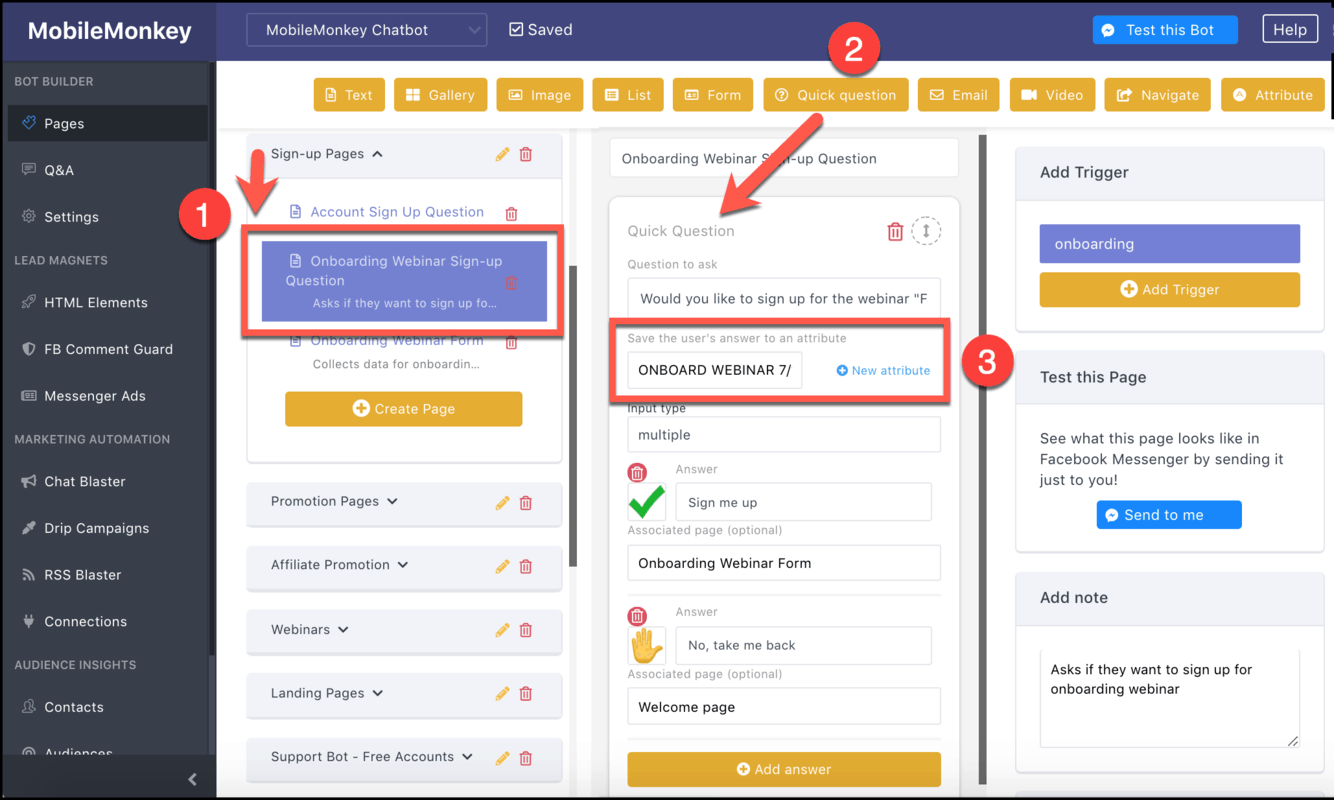Click Add answer button

pyautogui.click(x=784, y=769)
